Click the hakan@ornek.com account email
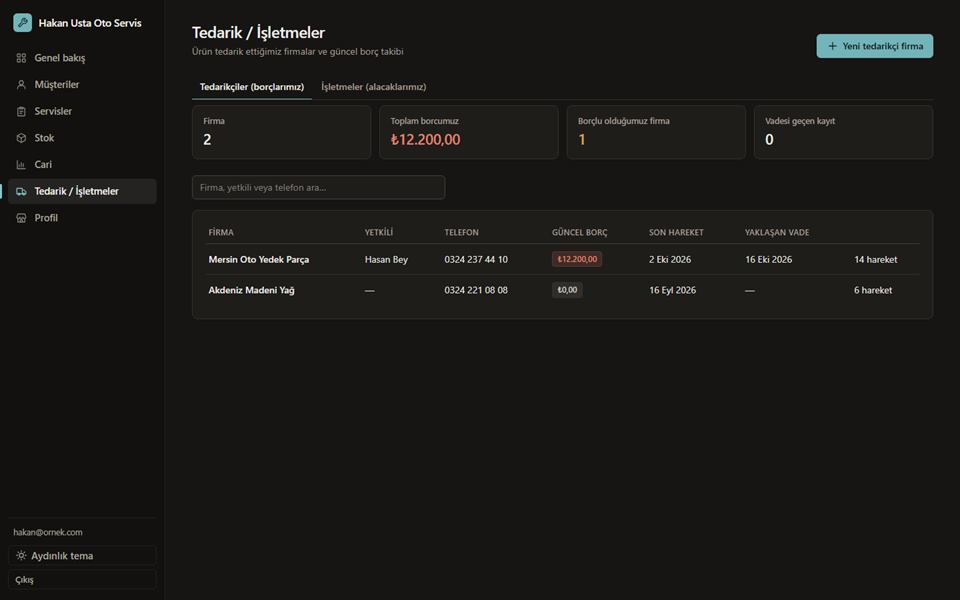Screen dimensions: 960x600 click(48, 533)
